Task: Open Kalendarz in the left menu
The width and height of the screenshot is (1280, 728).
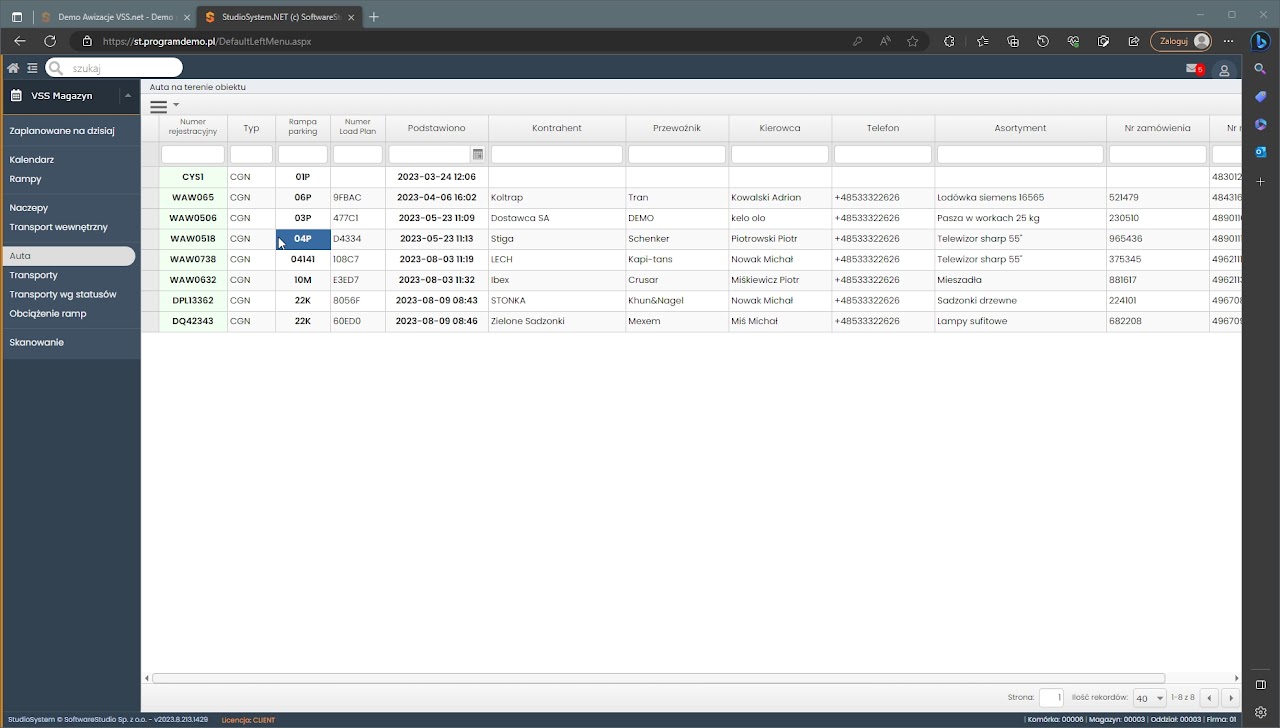Action: coord(32,160)
